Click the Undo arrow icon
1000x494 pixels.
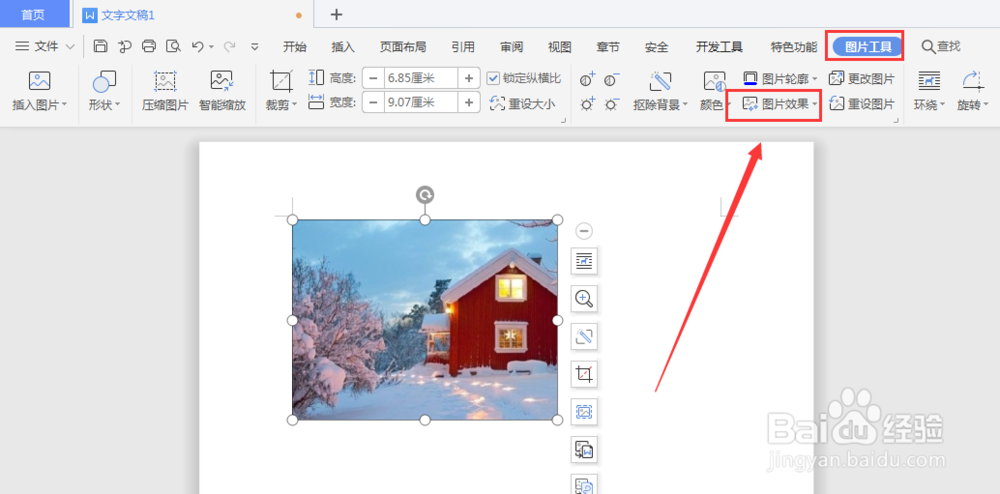coord(198,46)
